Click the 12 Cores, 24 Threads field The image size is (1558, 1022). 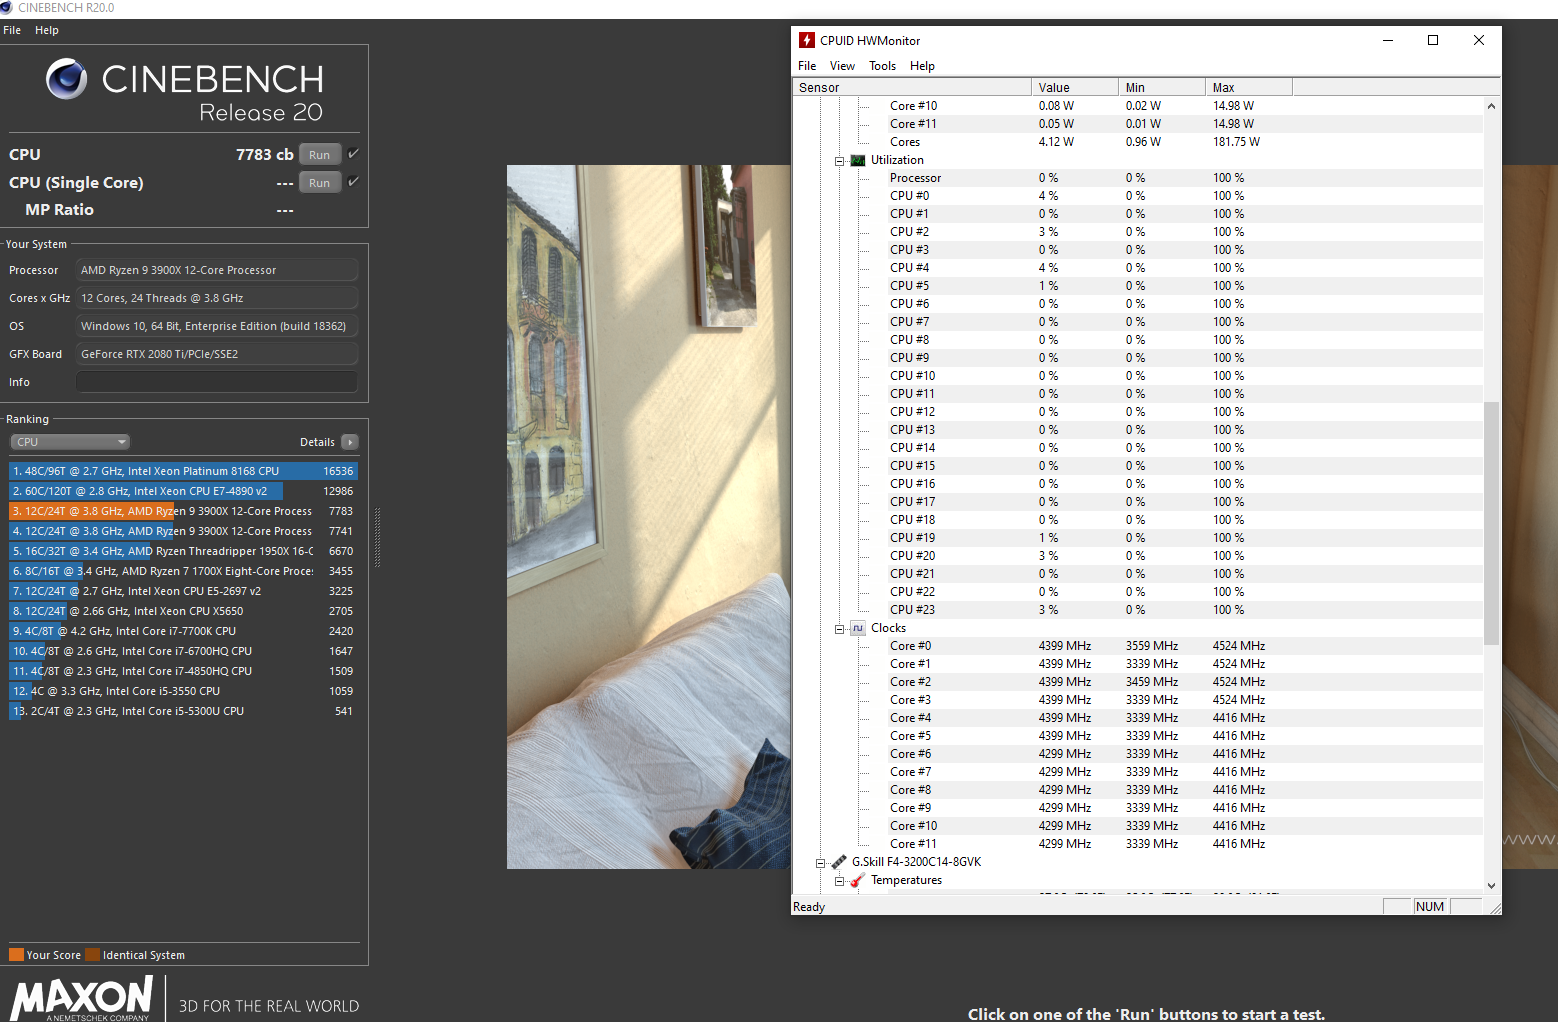217,298
